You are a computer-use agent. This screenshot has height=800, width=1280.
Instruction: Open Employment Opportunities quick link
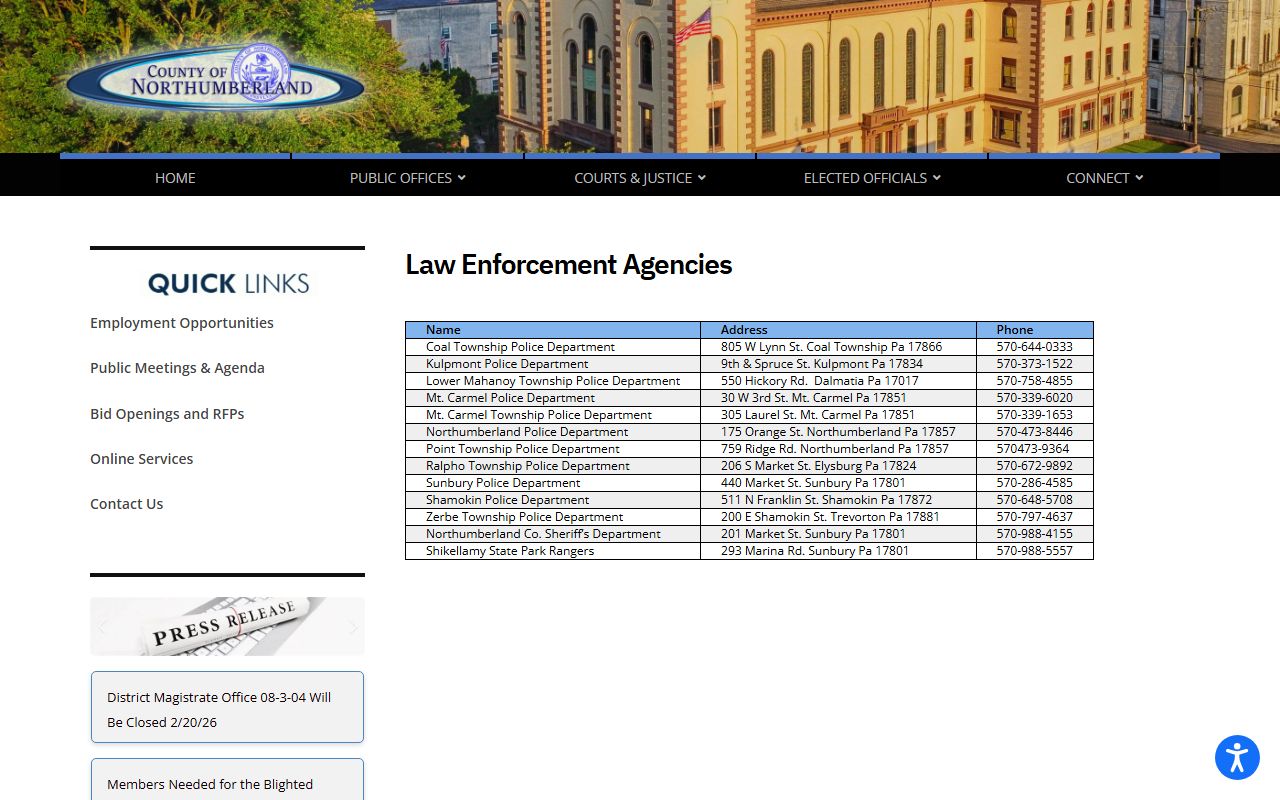coord(182,323)
